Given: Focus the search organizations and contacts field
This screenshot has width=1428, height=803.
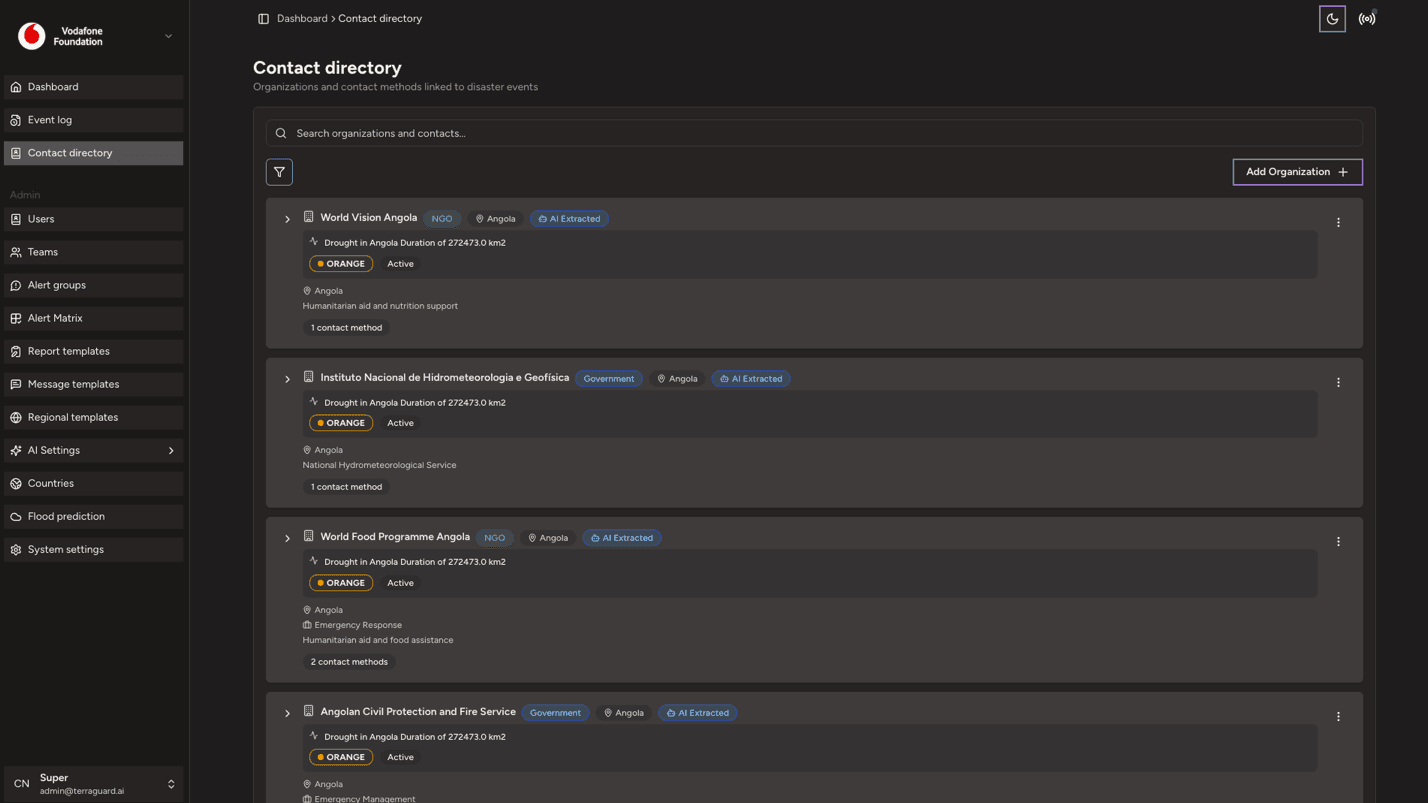Looking at the screenshot, I should coord(814,133).
